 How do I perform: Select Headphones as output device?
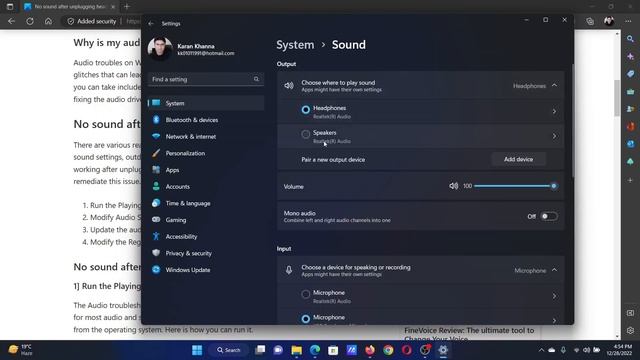tap(305, 110)
